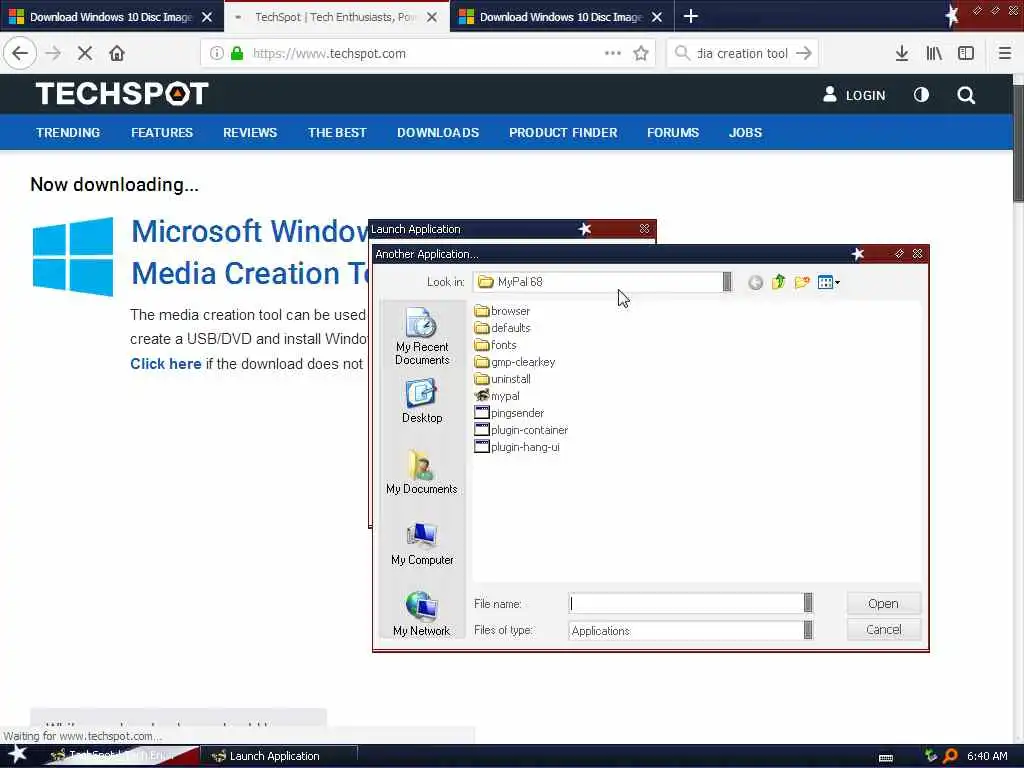This screenshot has height=768, width=1024.
Task: Open the FORUMS nav item
Action: [673, 133]
